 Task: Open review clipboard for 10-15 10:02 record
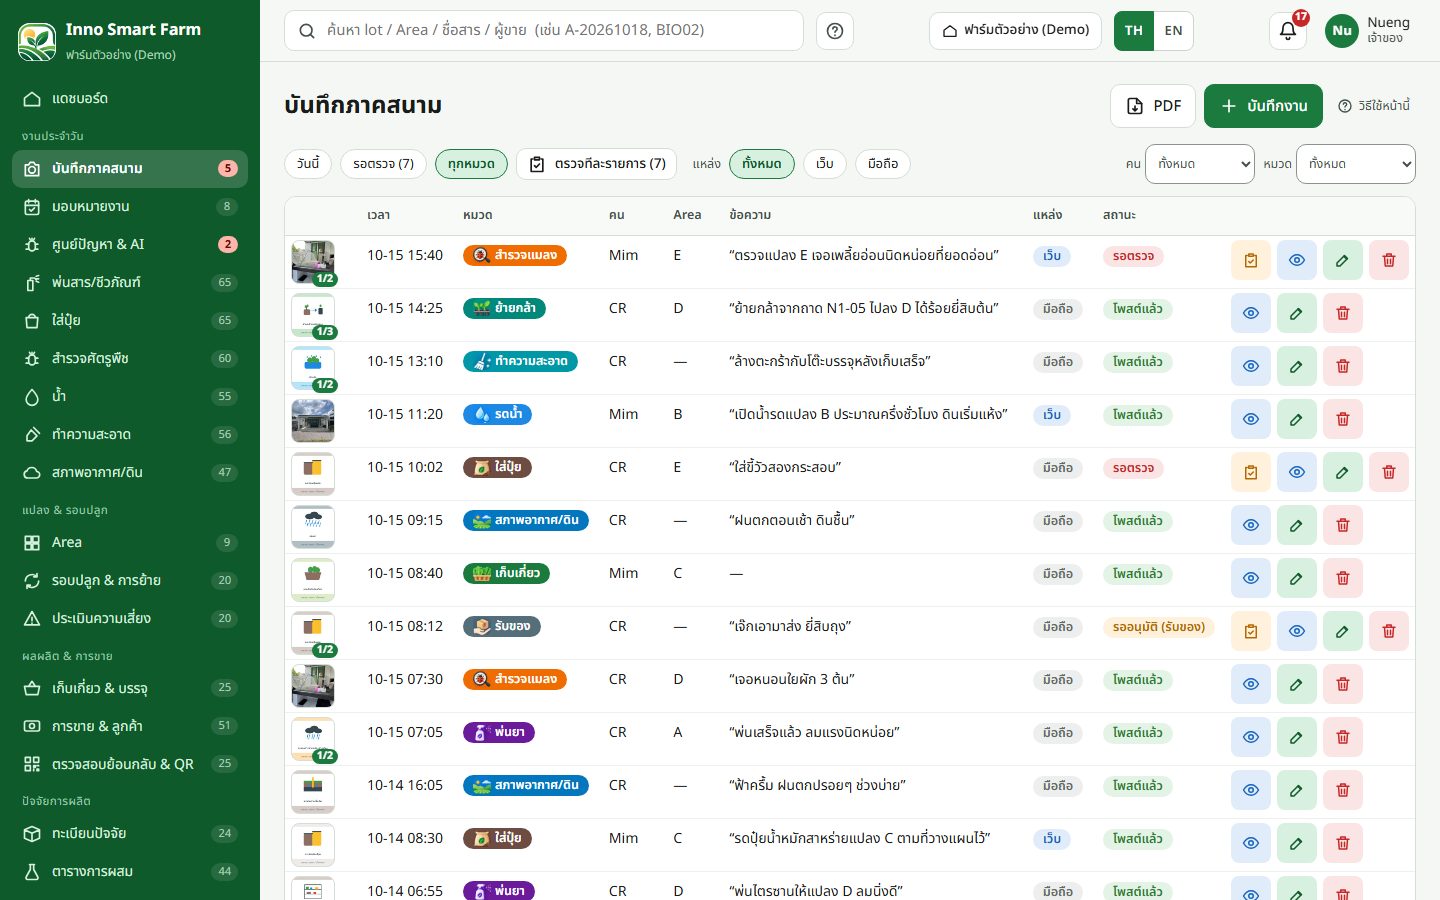tap(1251, 473)
